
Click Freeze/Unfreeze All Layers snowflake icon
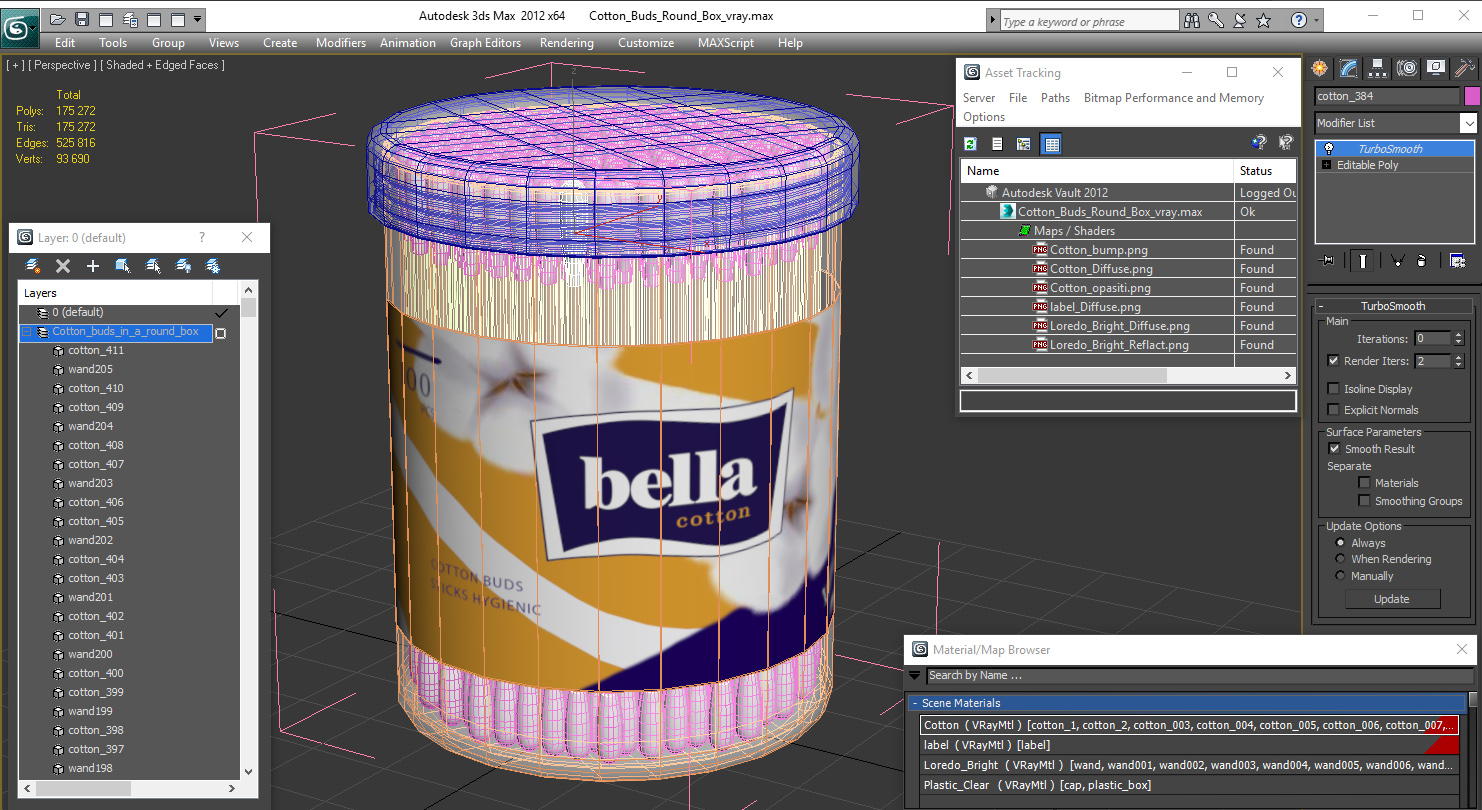coord(213,266)
